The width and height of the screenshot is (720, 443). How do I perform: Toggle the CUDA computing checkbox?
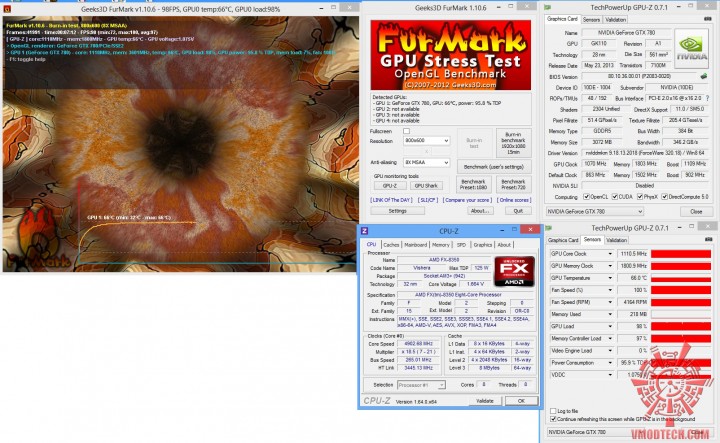615,197
